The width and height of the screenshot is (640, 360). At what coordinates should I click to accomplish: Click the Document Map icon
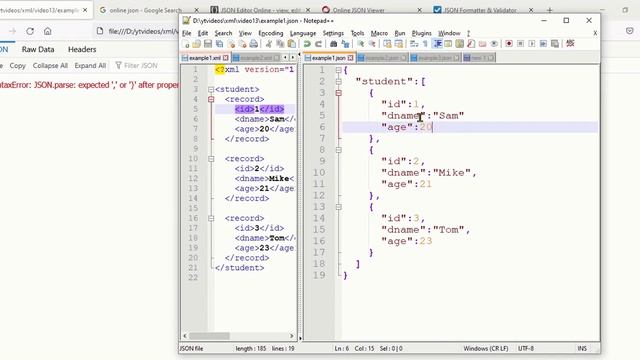click(460, 44)
